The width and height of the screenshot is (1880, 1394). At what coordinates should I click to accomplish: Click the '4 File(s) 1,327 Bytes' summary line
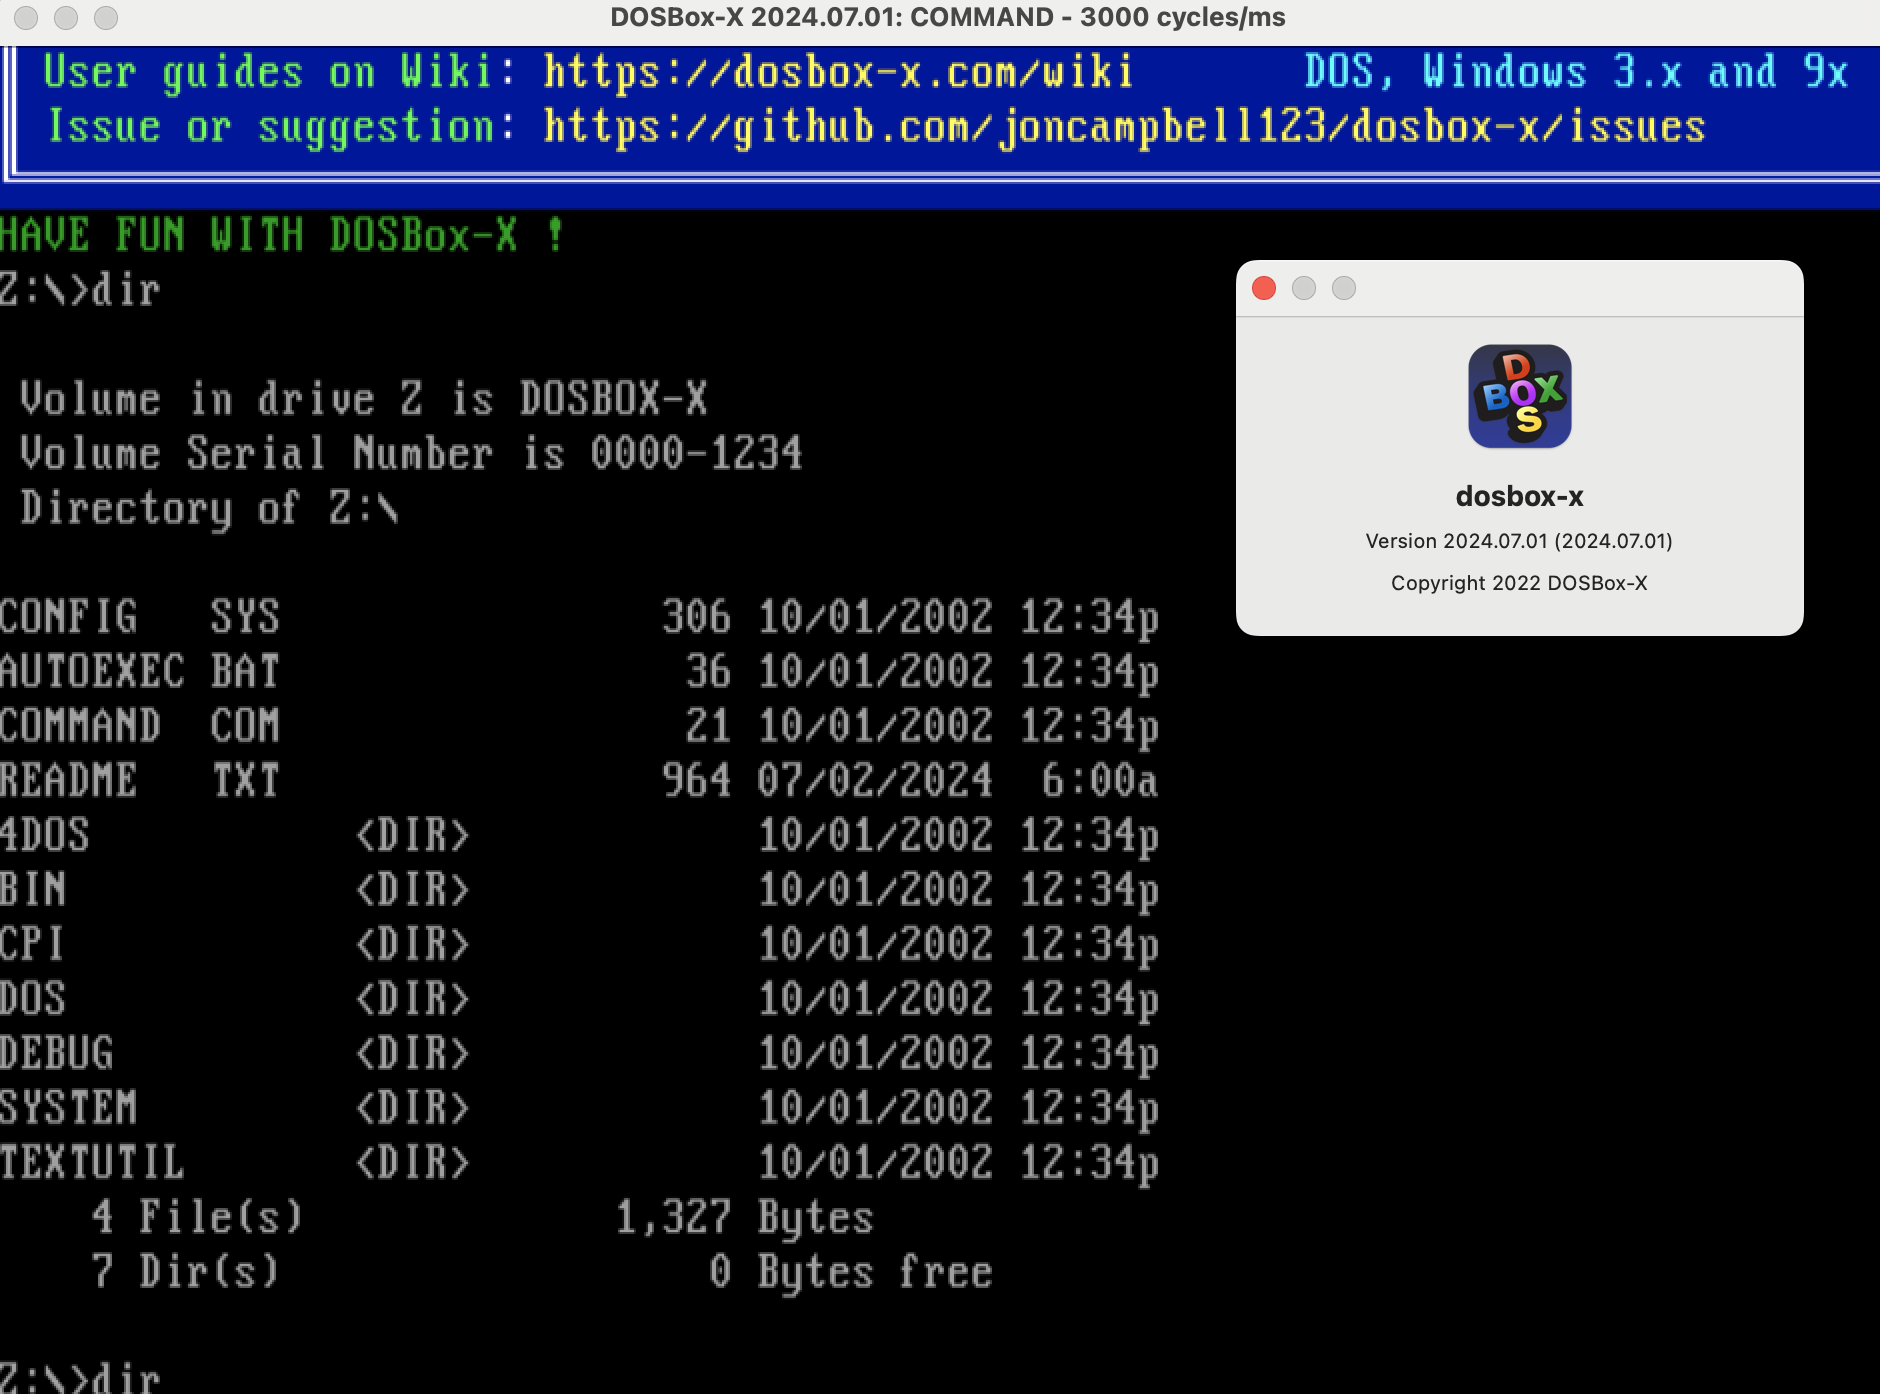[x=483, y=1217]
